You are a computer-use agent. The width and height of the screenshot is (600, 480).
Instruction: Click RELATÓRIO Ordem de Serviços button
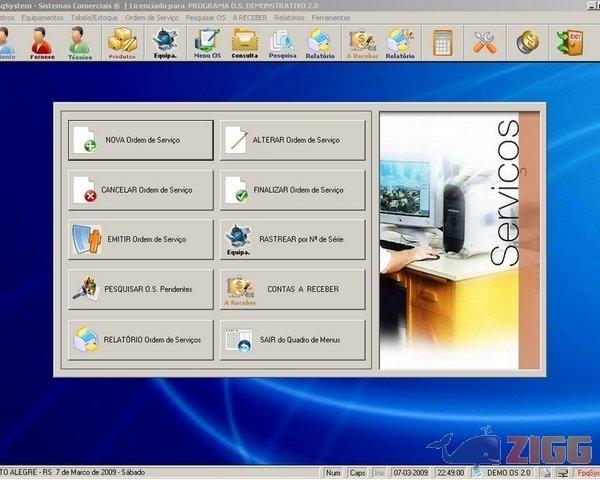pyautogui.click(x=140, y=340)
